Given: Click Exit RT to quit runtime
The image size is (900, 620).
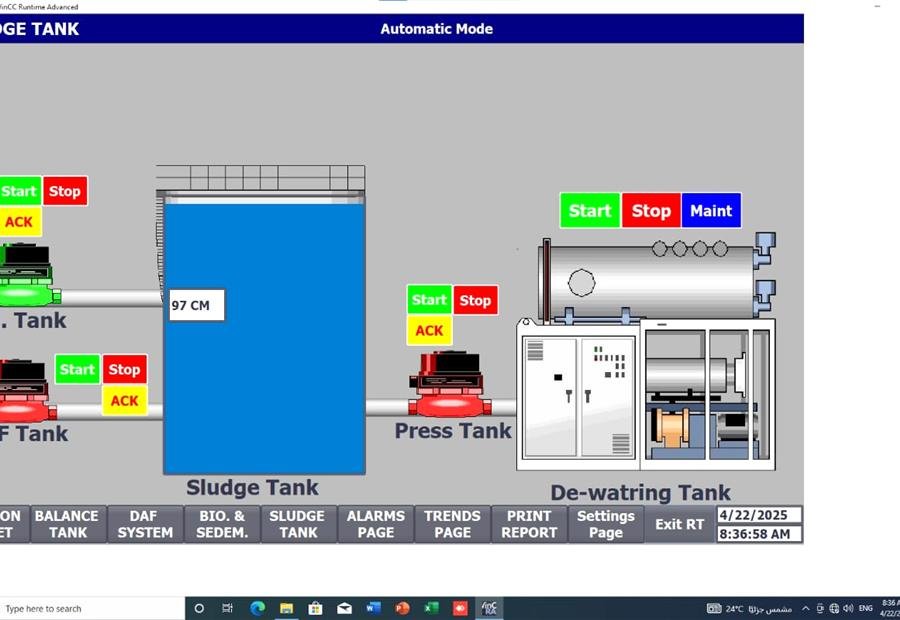Looking at the screenshot, I should 680,524.
